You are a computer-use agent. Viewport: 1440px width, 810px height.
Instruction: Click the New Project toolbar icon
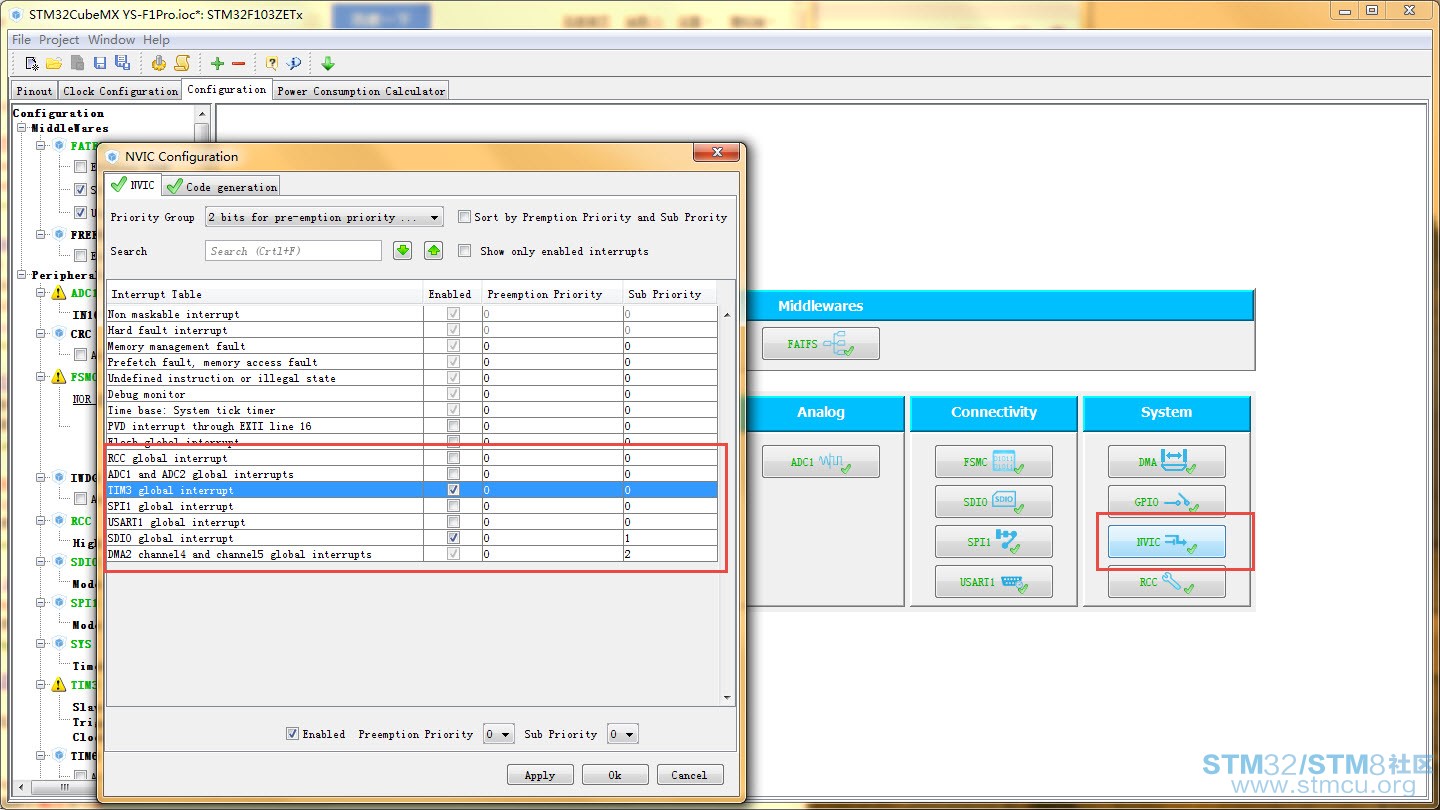click(x=32, y=63)
